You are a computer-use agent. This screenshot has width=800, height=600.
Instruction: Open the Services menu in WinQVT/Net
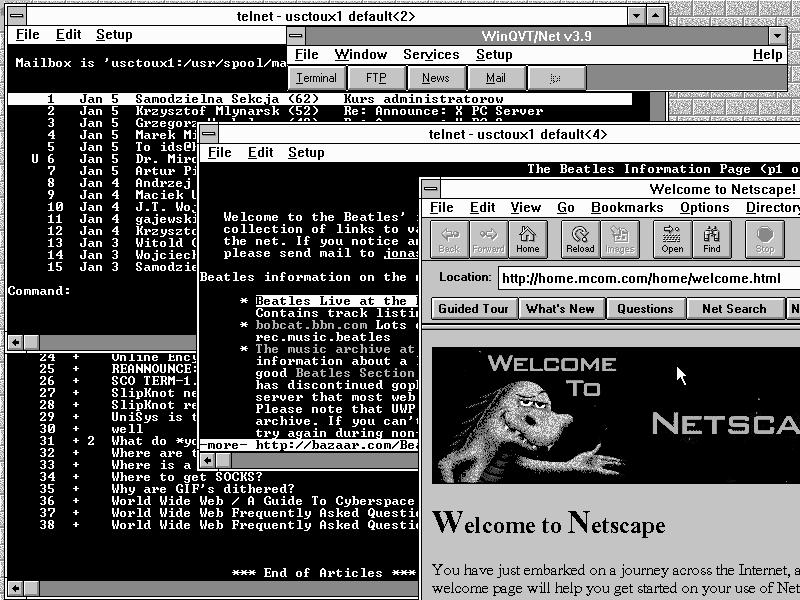pyautogui.click(x=431, y=55)
